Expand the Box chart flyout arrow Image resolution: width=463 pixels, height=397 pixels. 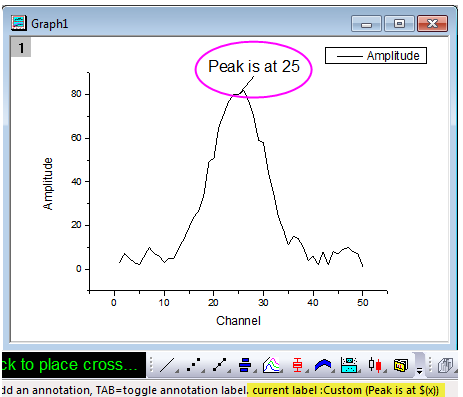point(306,371)
